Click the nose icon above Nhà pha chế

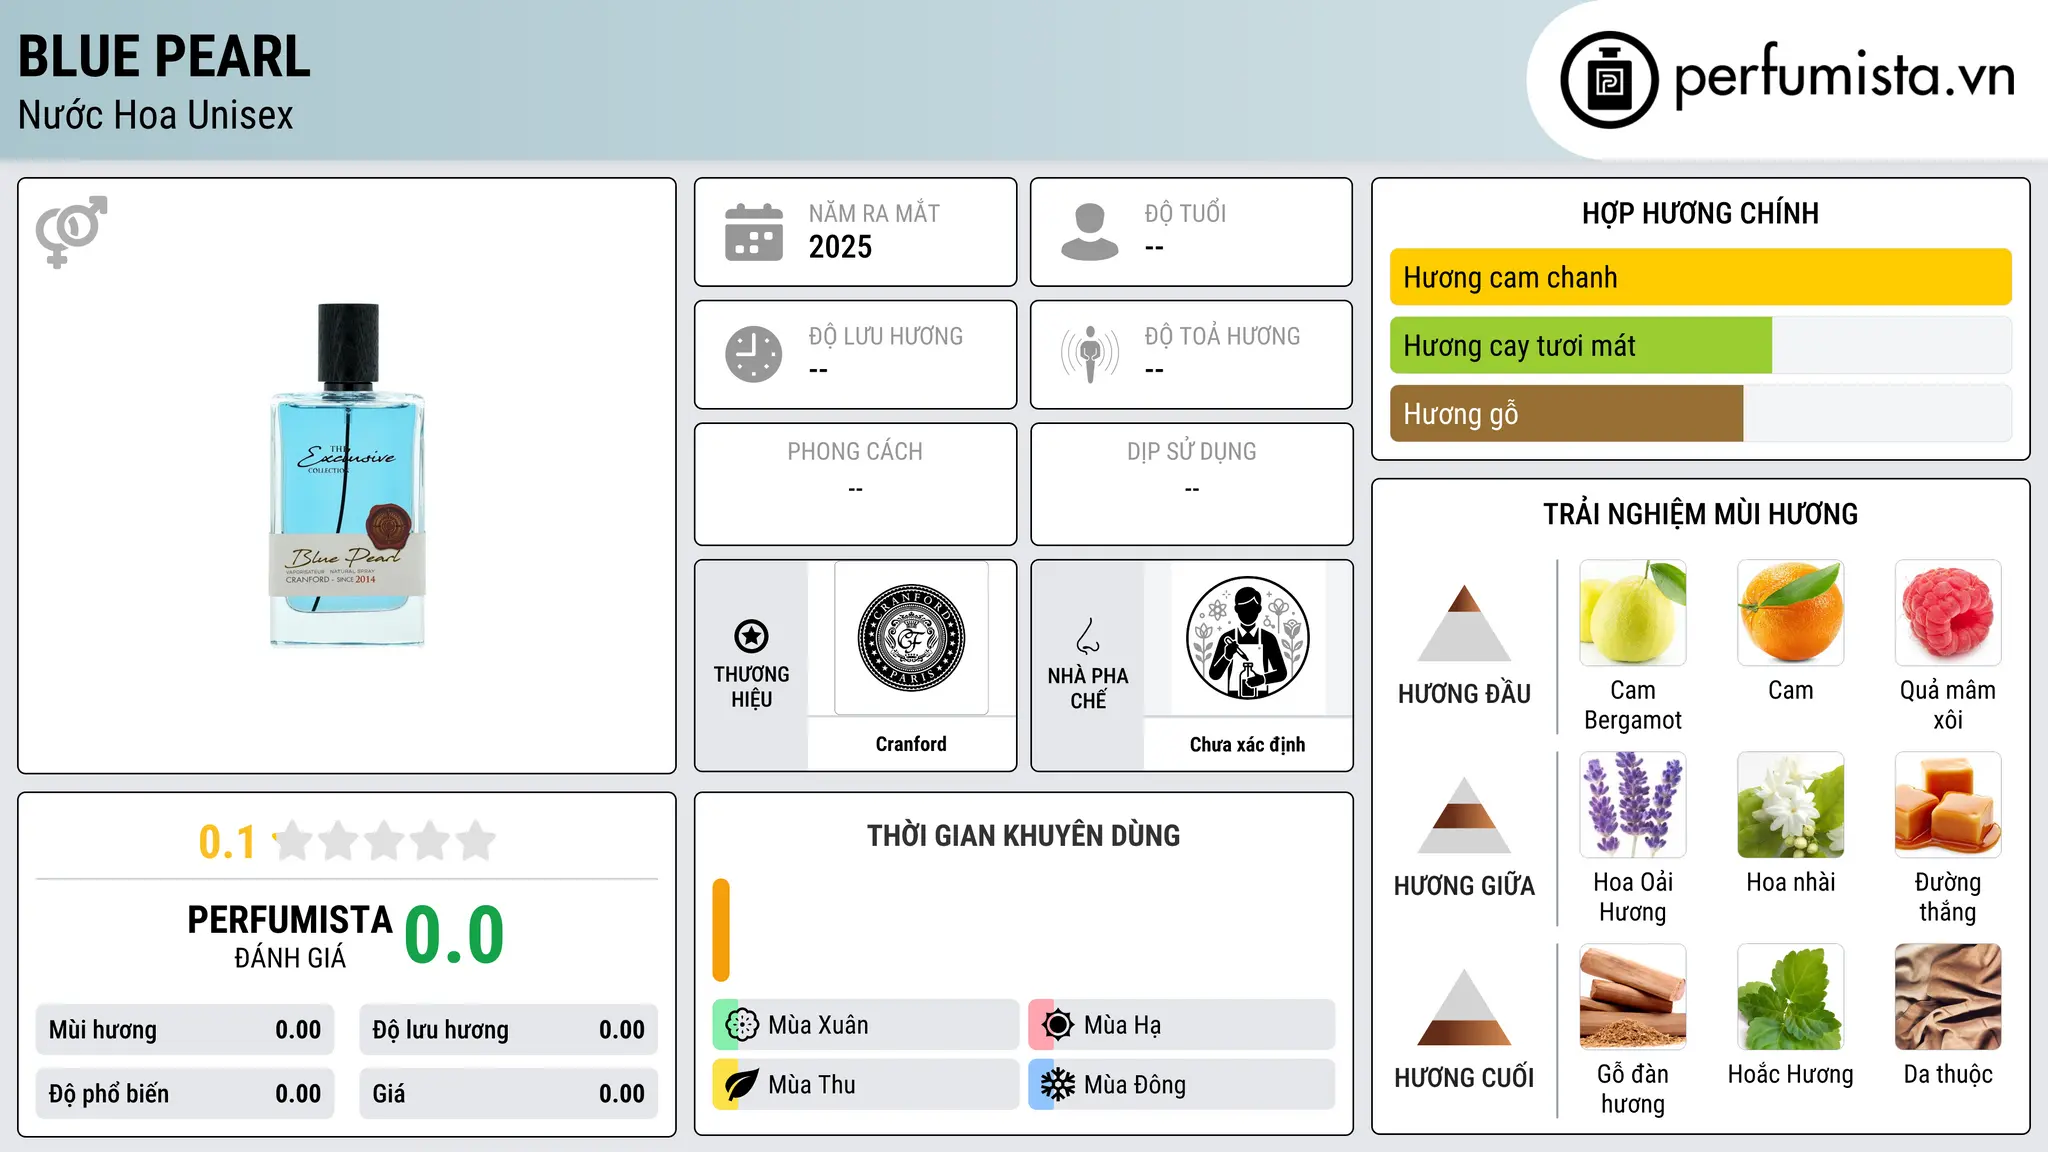(x=1088, y=636)
